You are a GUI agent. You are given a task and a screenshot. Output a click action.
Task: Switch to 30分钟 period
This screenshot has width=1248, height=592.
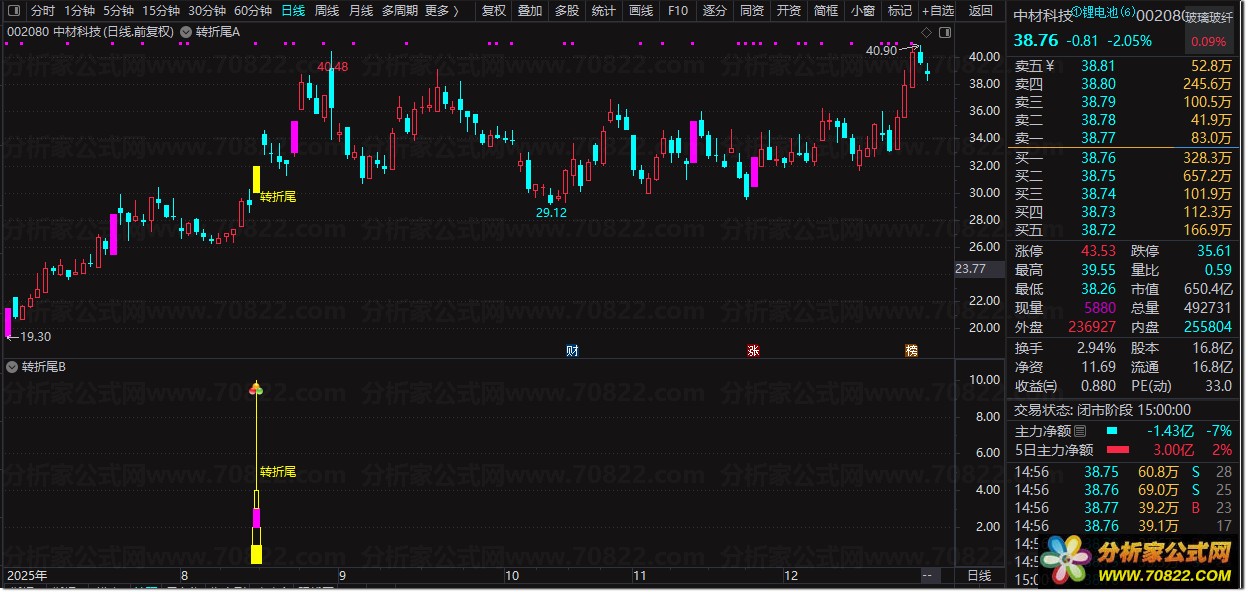[x=207, y=11]
